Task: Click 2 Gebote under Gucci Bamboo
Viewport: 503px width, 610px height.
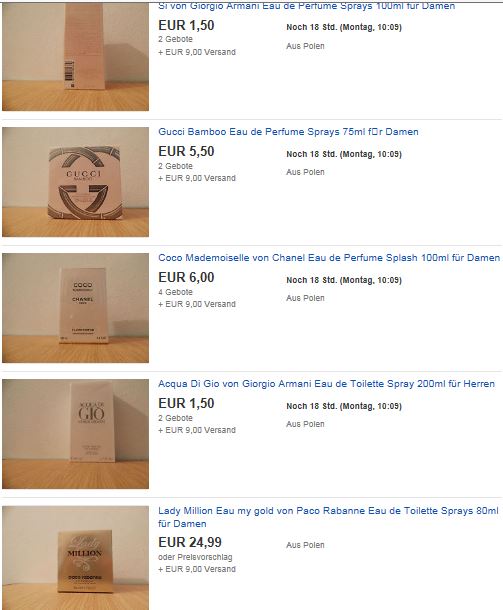Action: [x=175, y=166]
